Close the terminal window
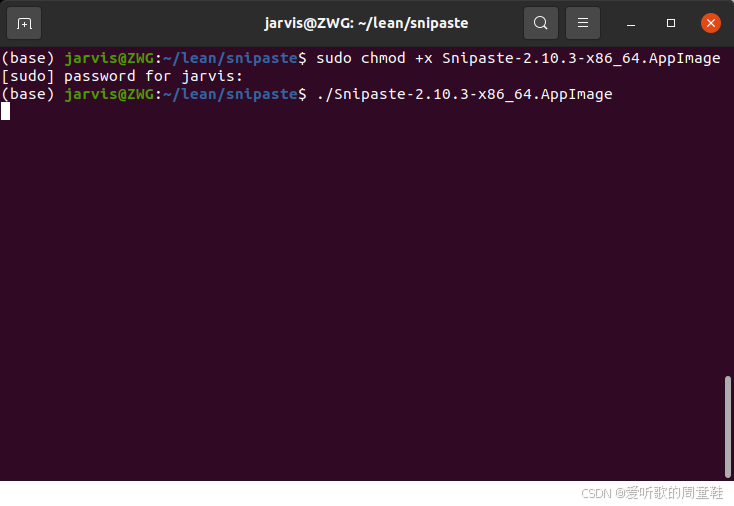 711,23
